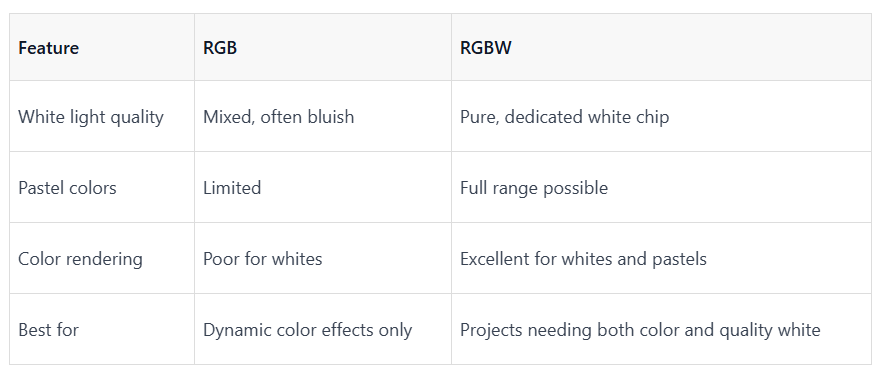The width and height of the screenshot is (890, 381).
Task: Select 'Projects needing both color' cell
Action: pyautogui.click(x=661, y=329)
